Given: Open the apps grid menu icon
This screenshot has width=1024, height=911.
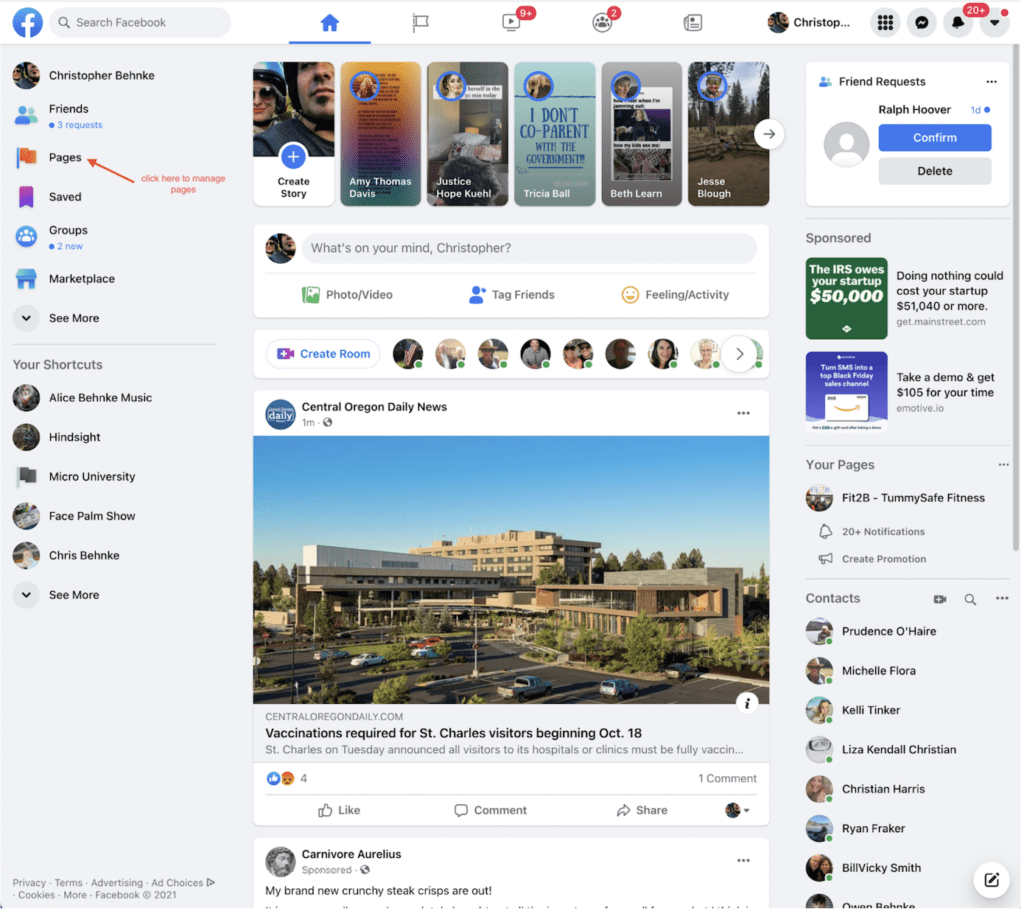Looking at the screenshot, I should (x=886, y=23).
